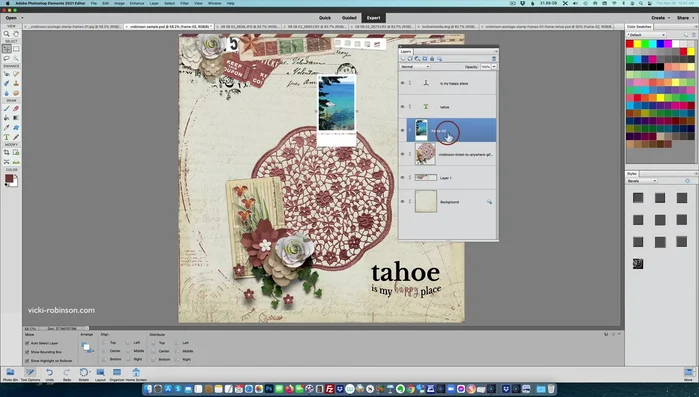The image size is (699, 397).
Task: Select the Red Eye Removal tool
Action: point(6,74)
